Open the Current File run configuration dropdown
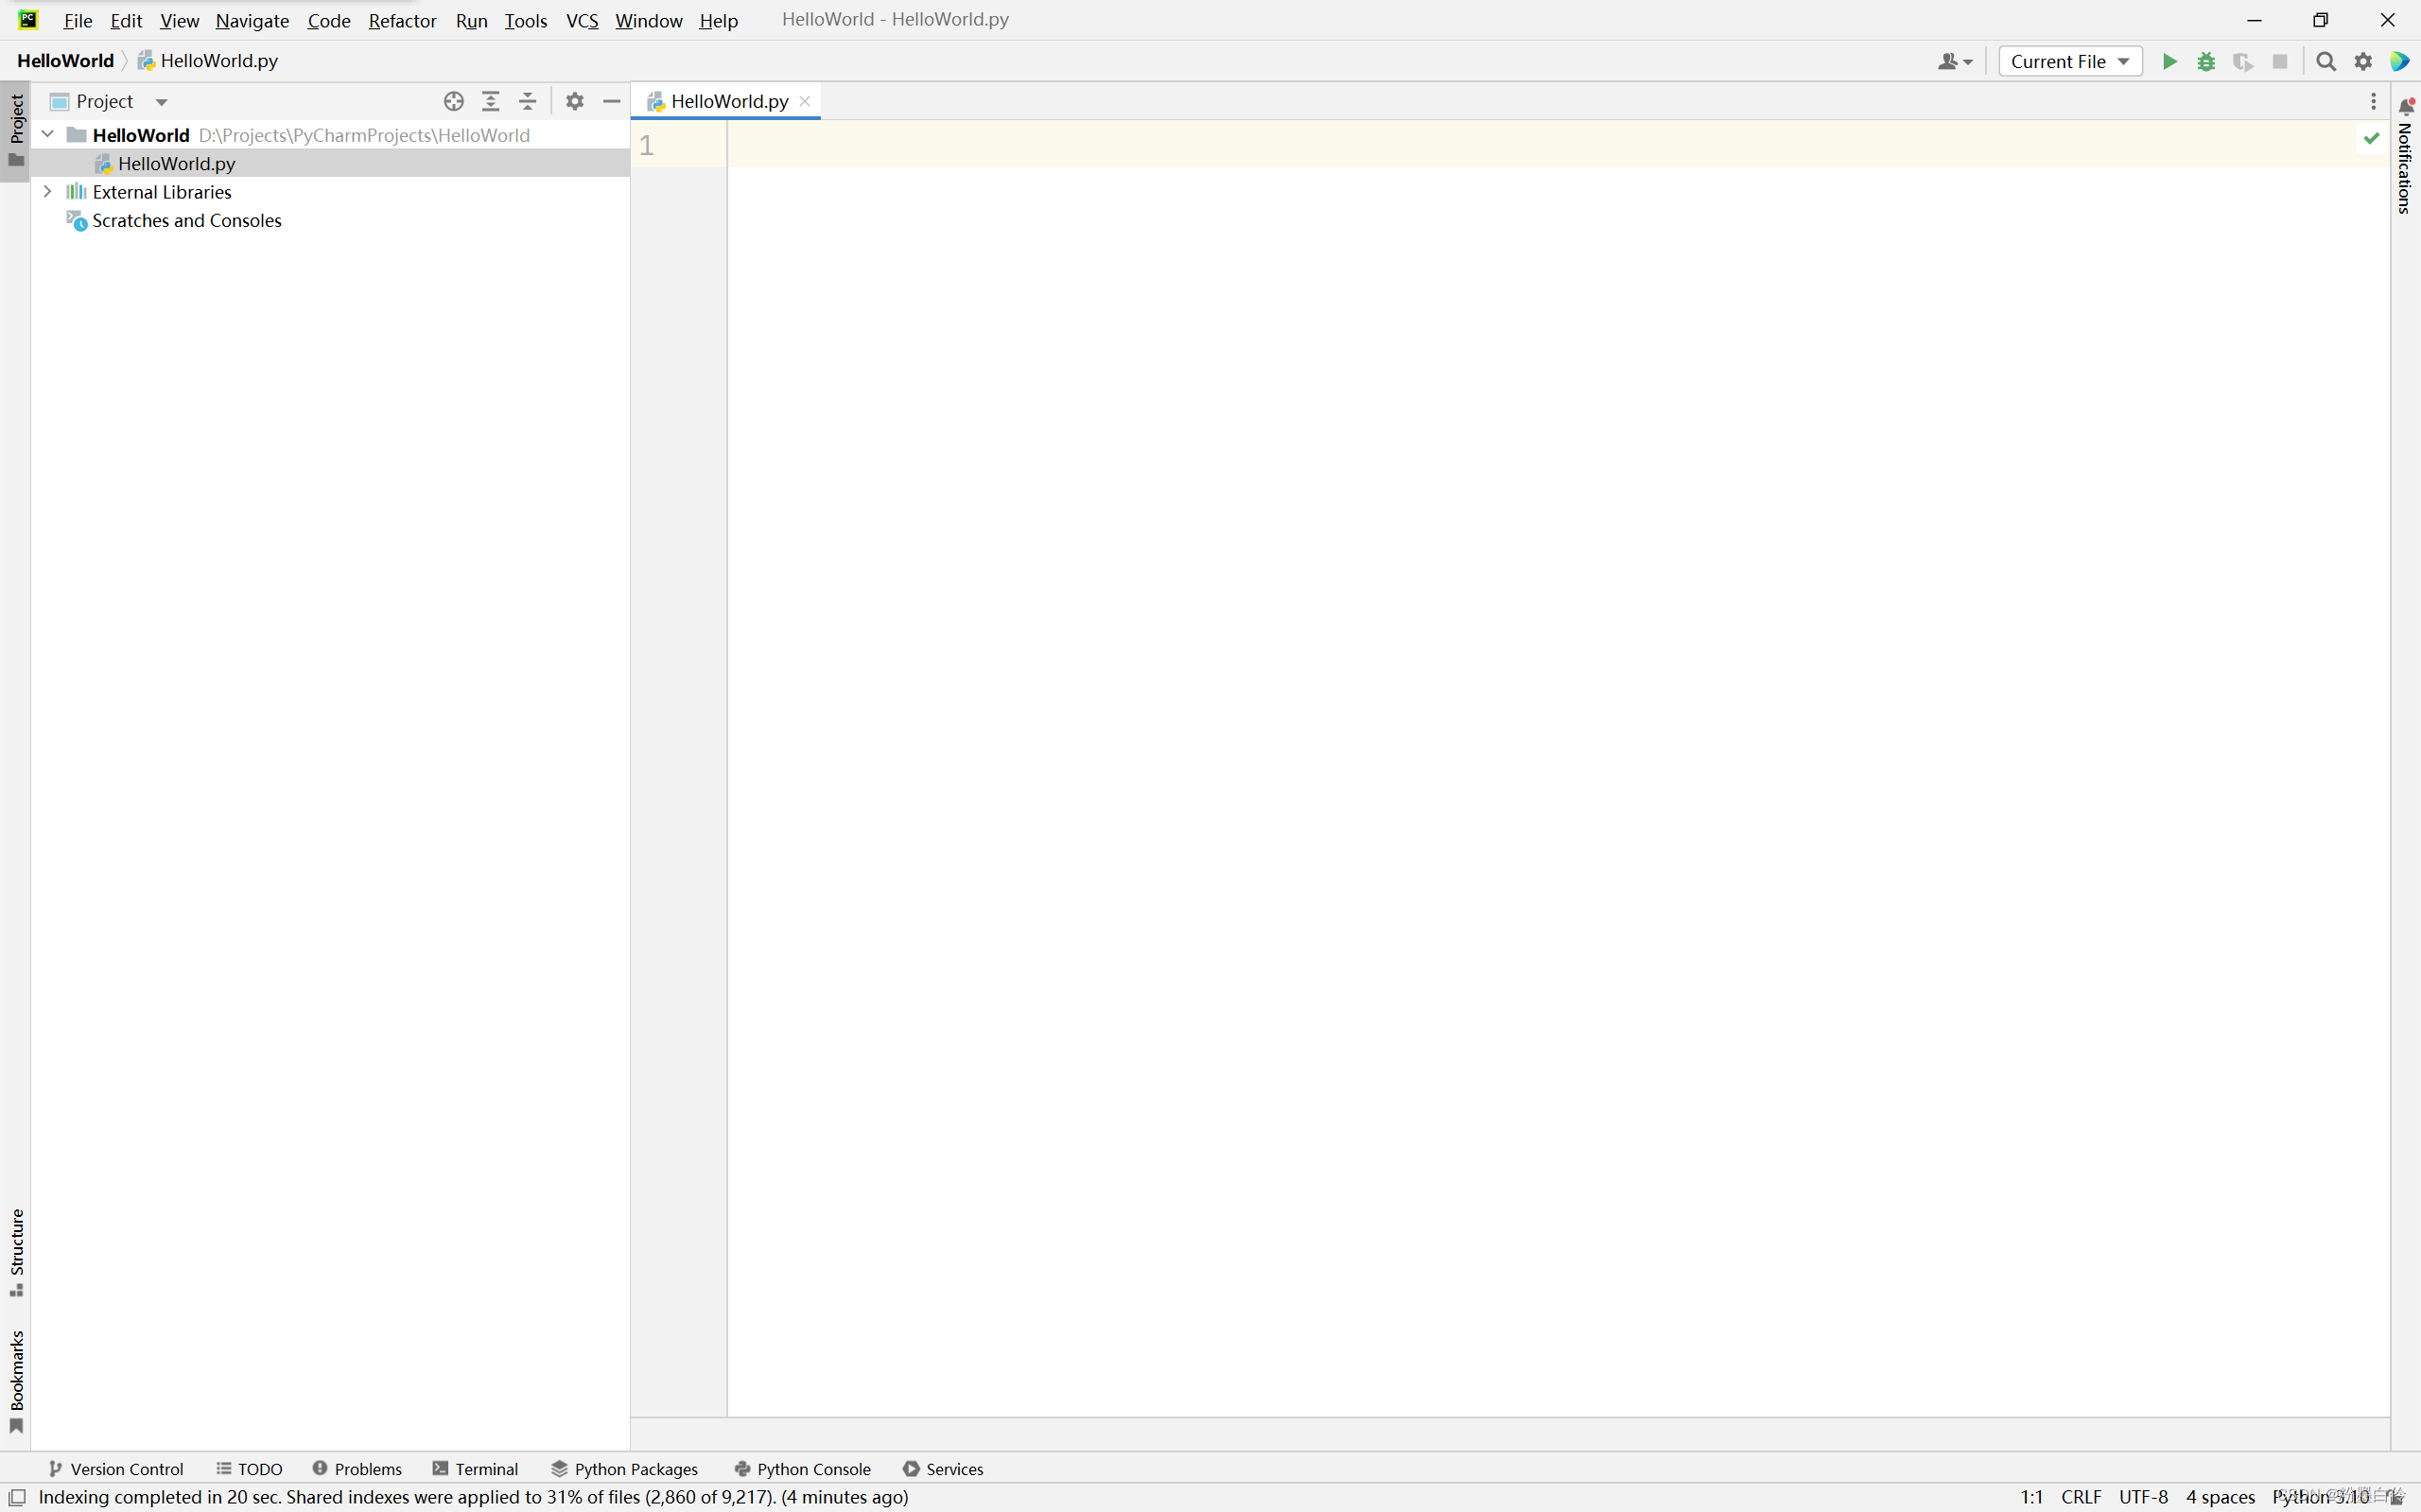The image size is (2421, 1512). pyautogui.click(x=2070, y=62)
